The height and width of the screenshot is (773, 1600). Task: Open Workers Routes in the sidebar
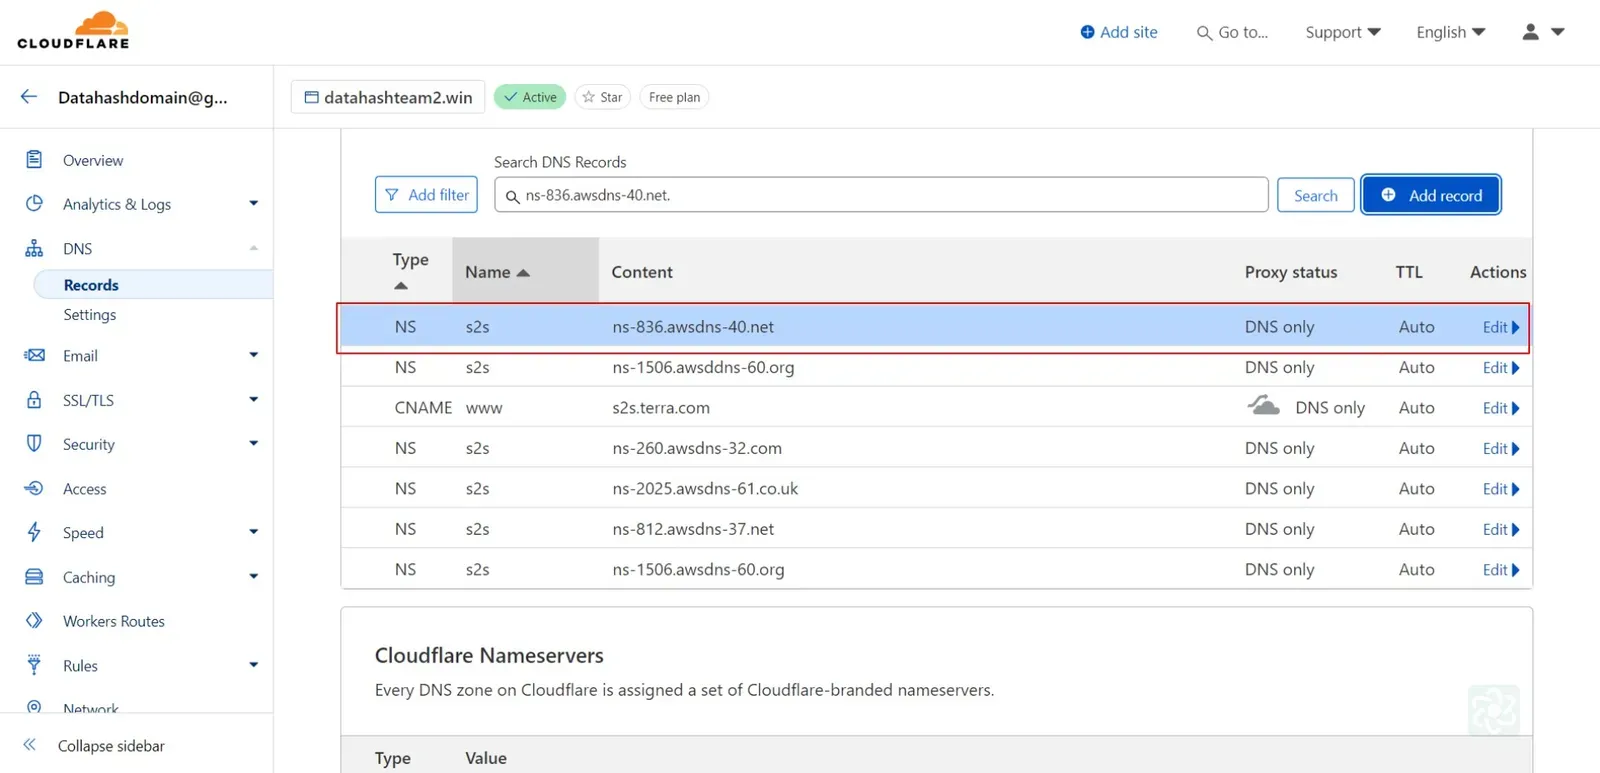click(114, 621)
